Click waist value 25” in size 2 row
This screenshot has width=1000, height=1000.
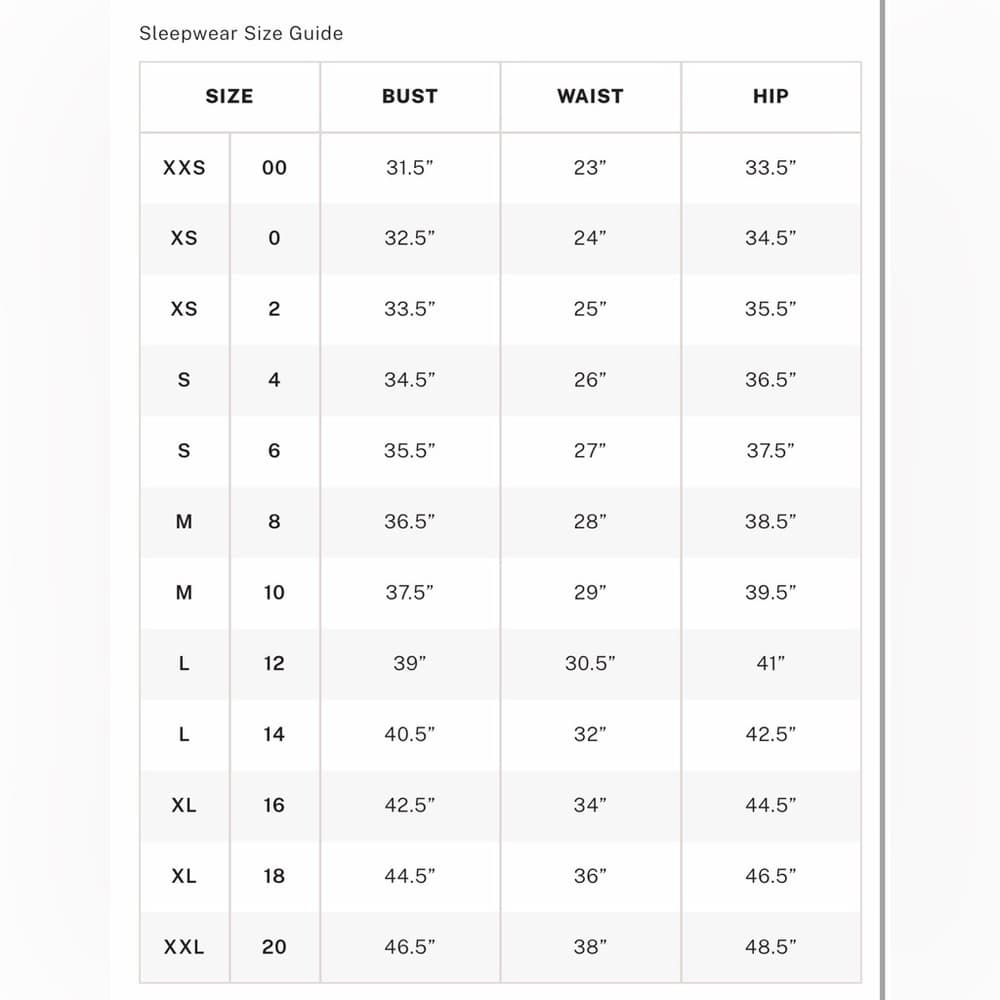(590, 309)
